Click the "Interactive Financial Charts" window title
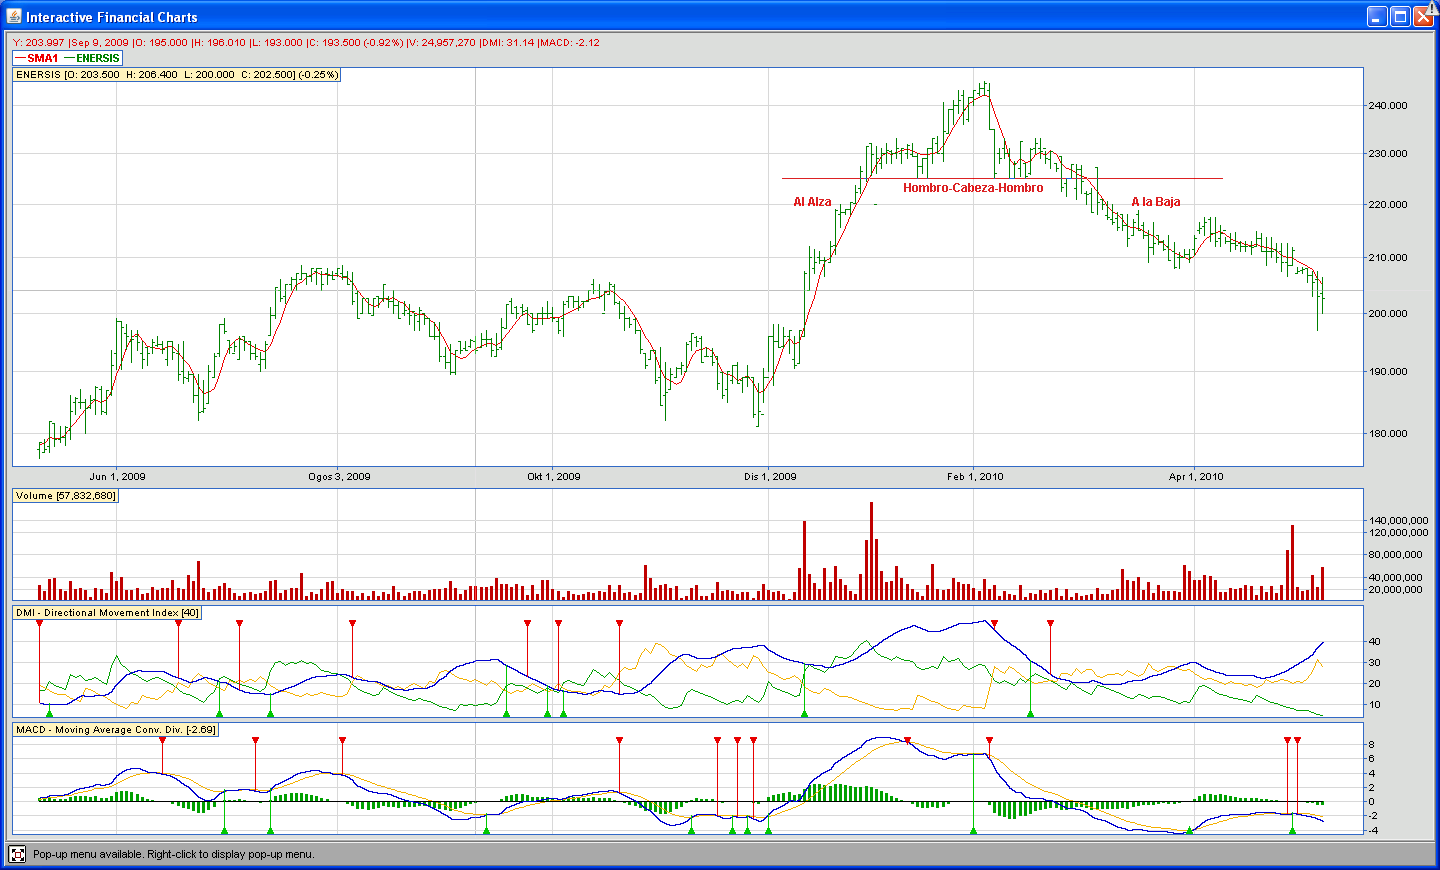The width and height of the screenshot is (1440, 870). point(112,17)
